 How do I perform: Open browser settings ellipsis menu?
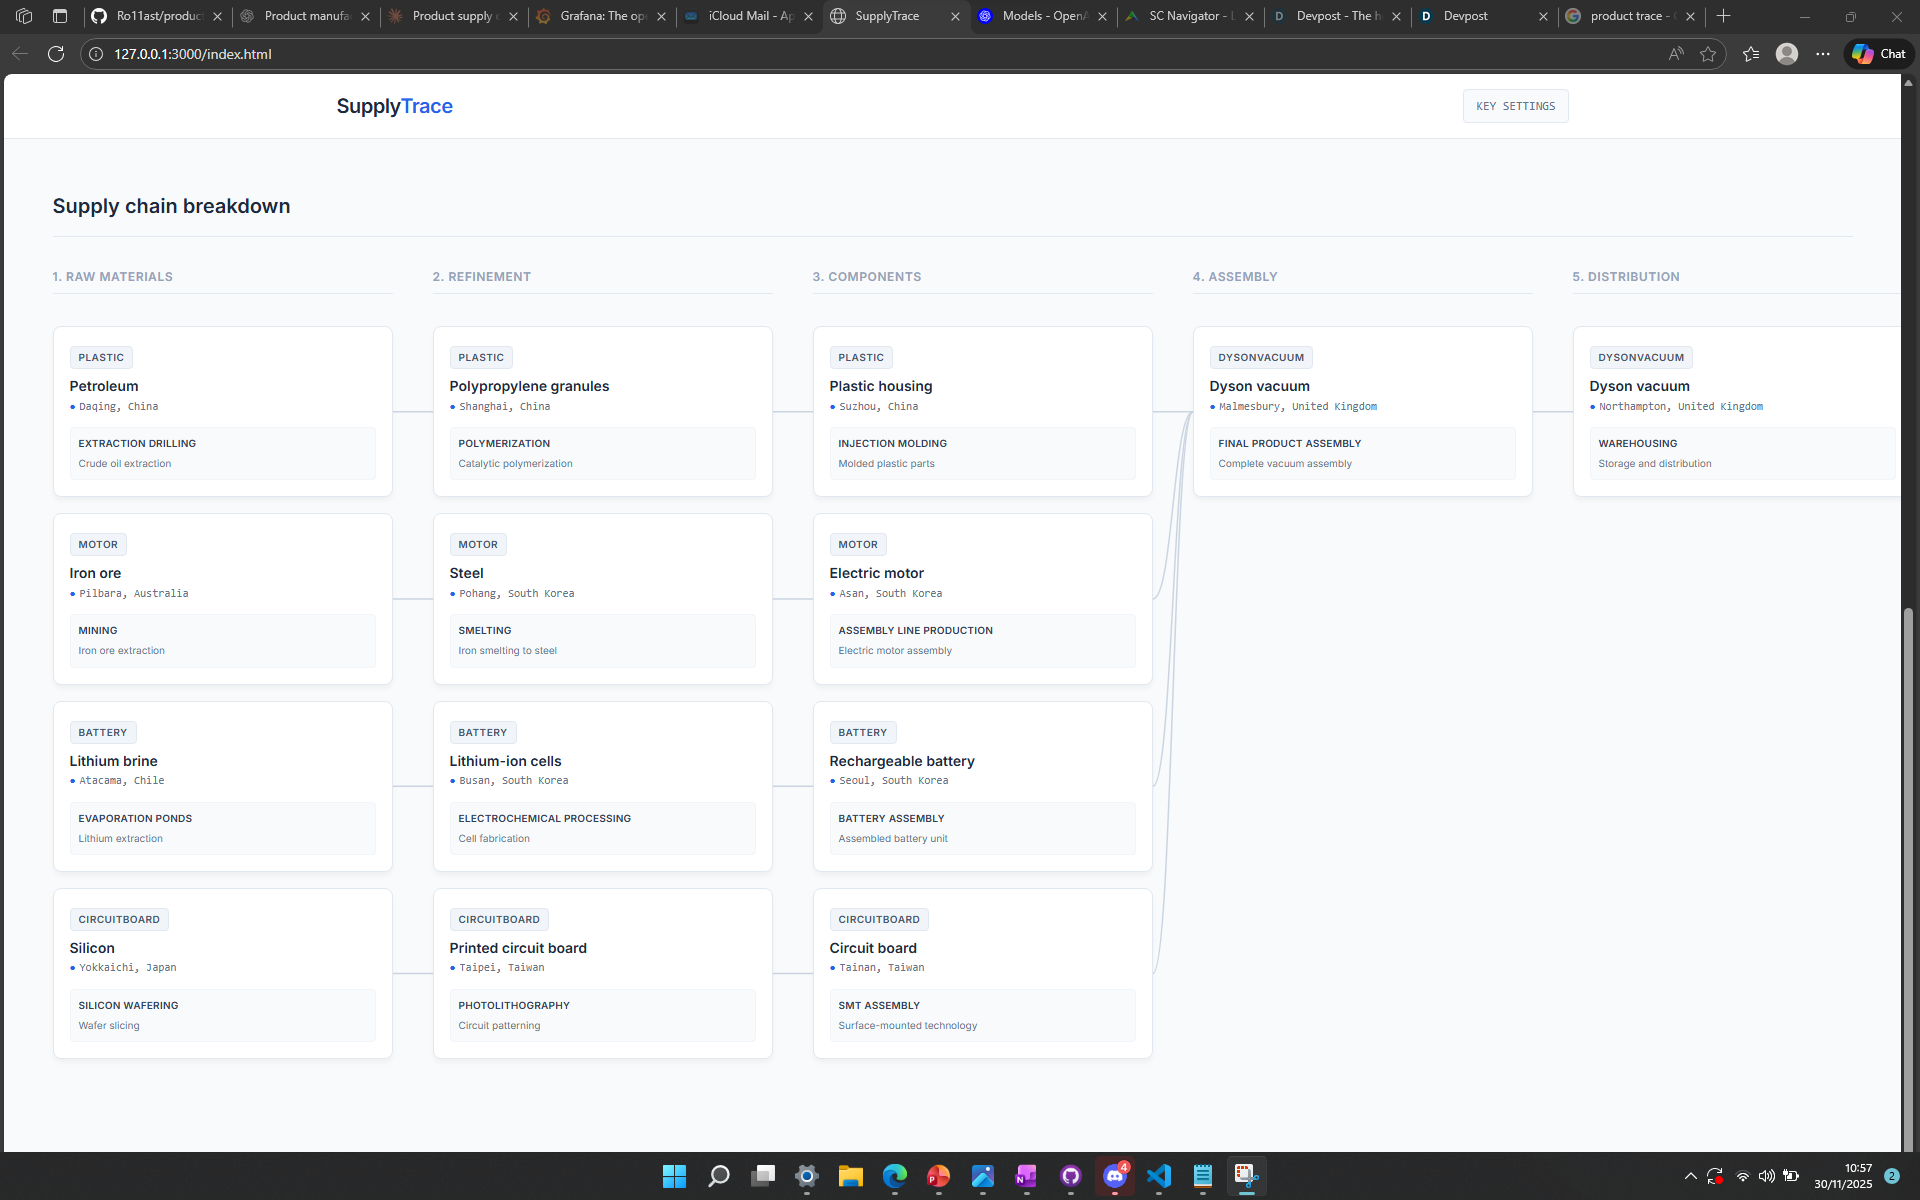click(1823, 54)
